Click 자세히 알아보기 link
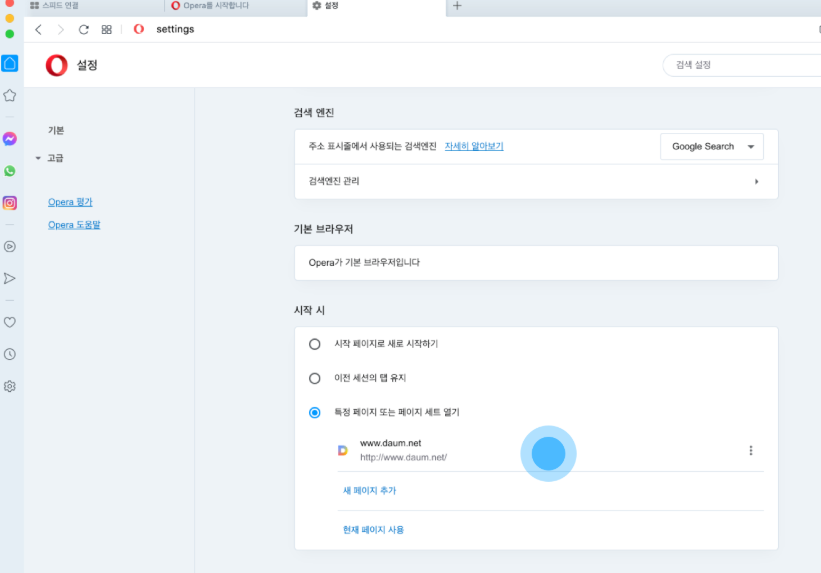821x573 pixels. point(474,146)
